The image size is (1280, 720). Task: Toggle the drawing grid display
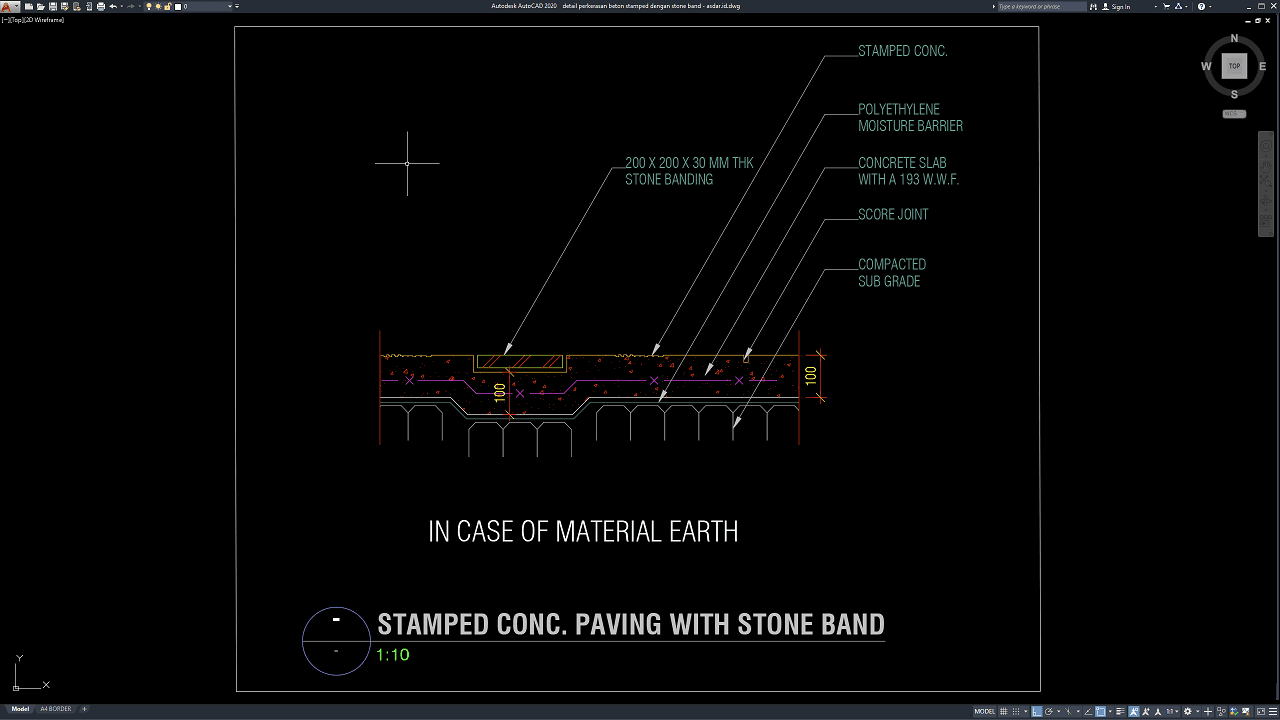pyautogui.click(x=1004, y=711)
